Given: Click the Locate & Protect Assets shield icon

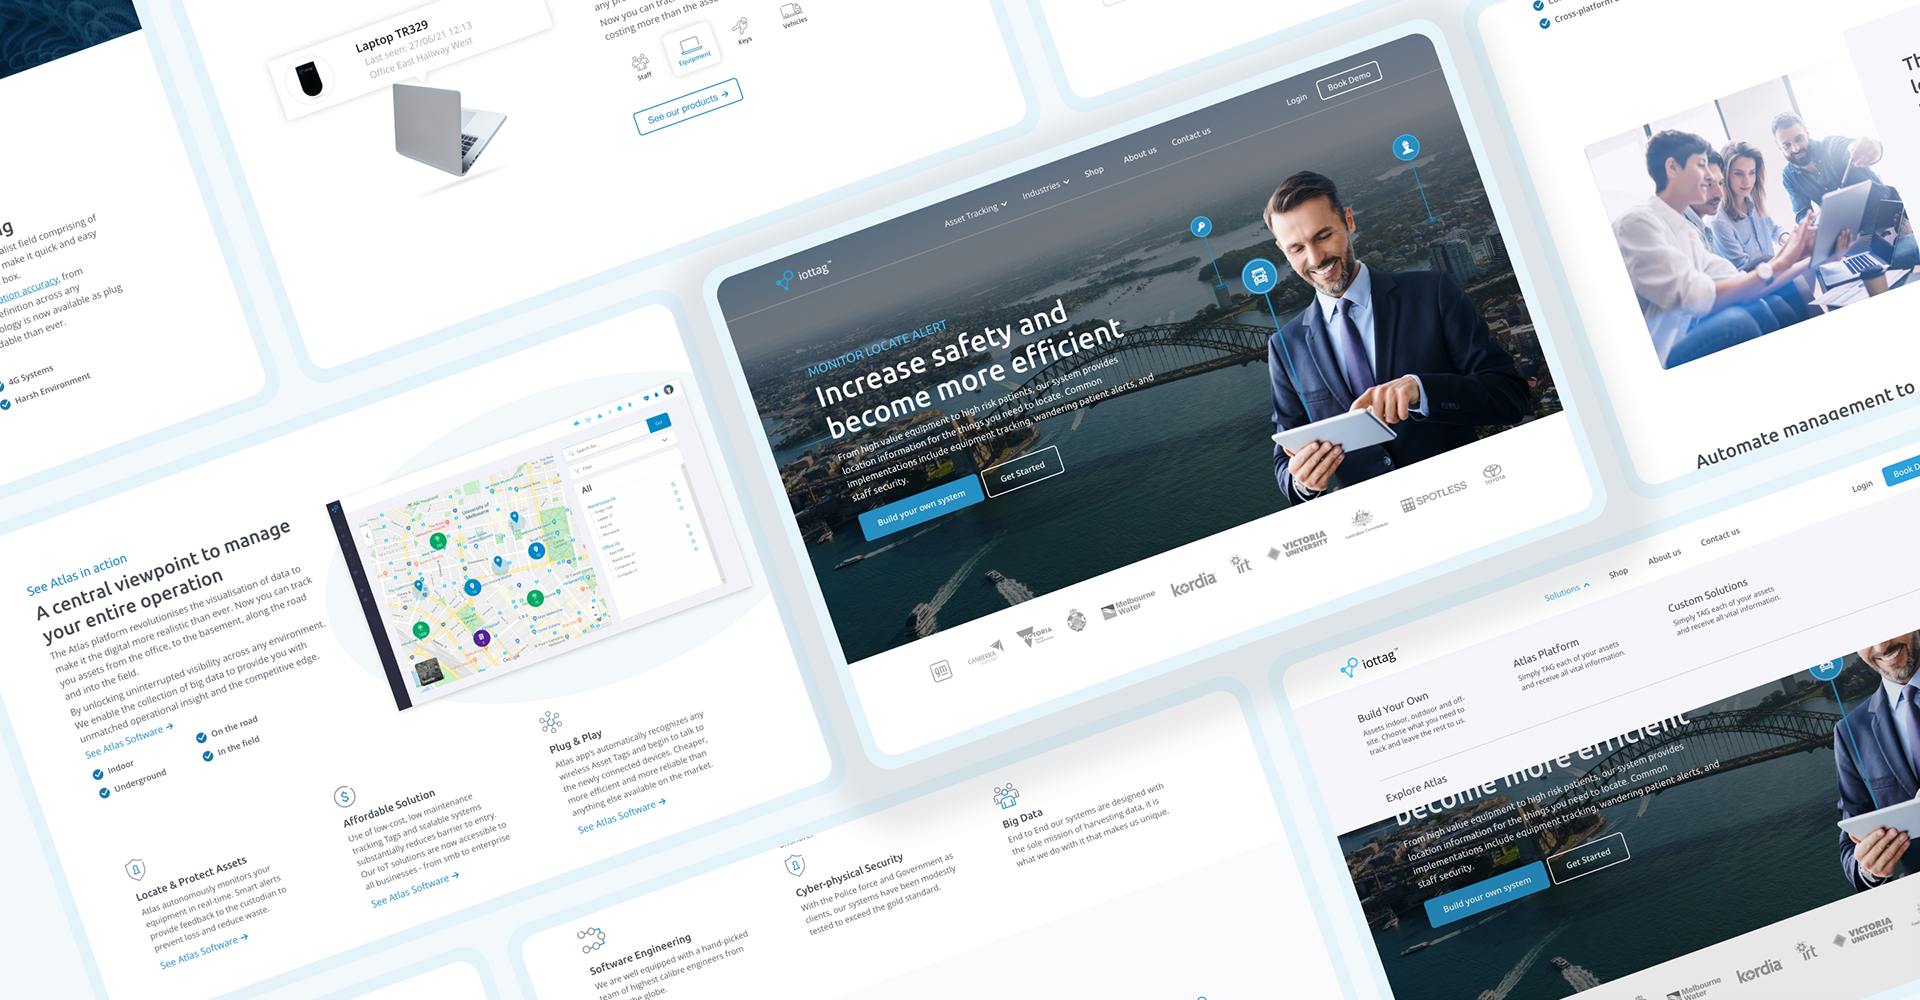Looking at the screenshot, I should pyautogui.click(x=135, y=869).
